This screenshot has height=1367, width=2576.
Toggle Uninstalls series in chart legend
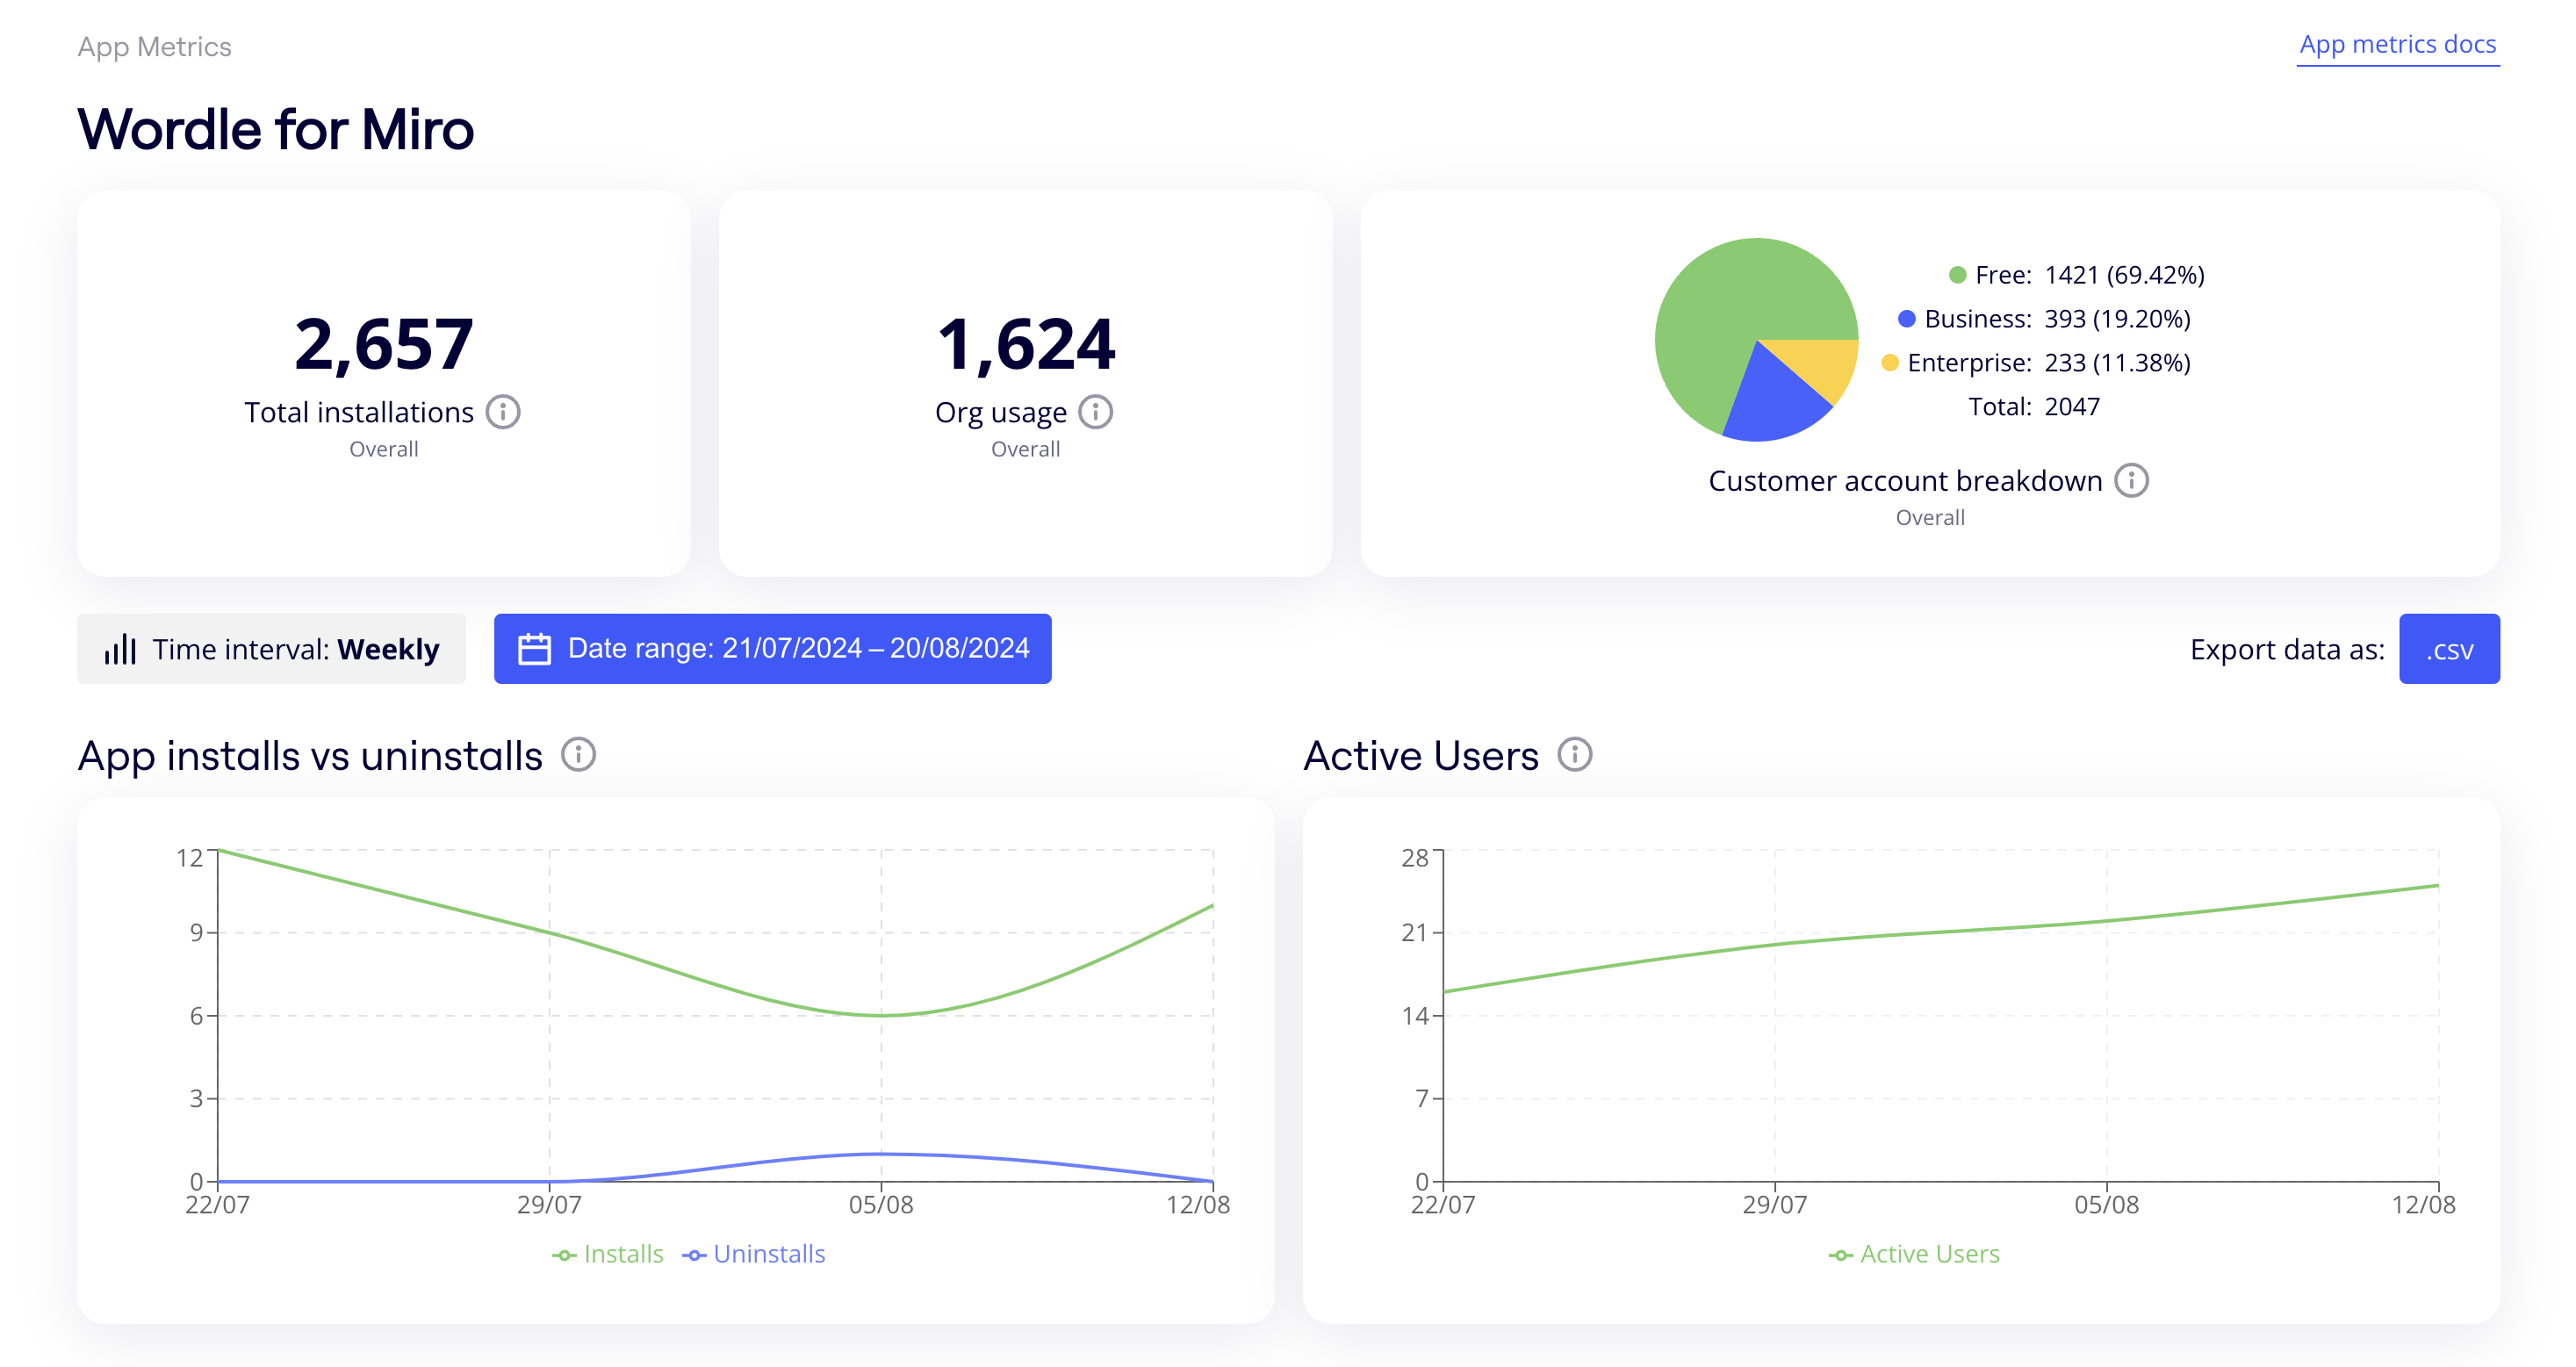[x=754, y=1254]
